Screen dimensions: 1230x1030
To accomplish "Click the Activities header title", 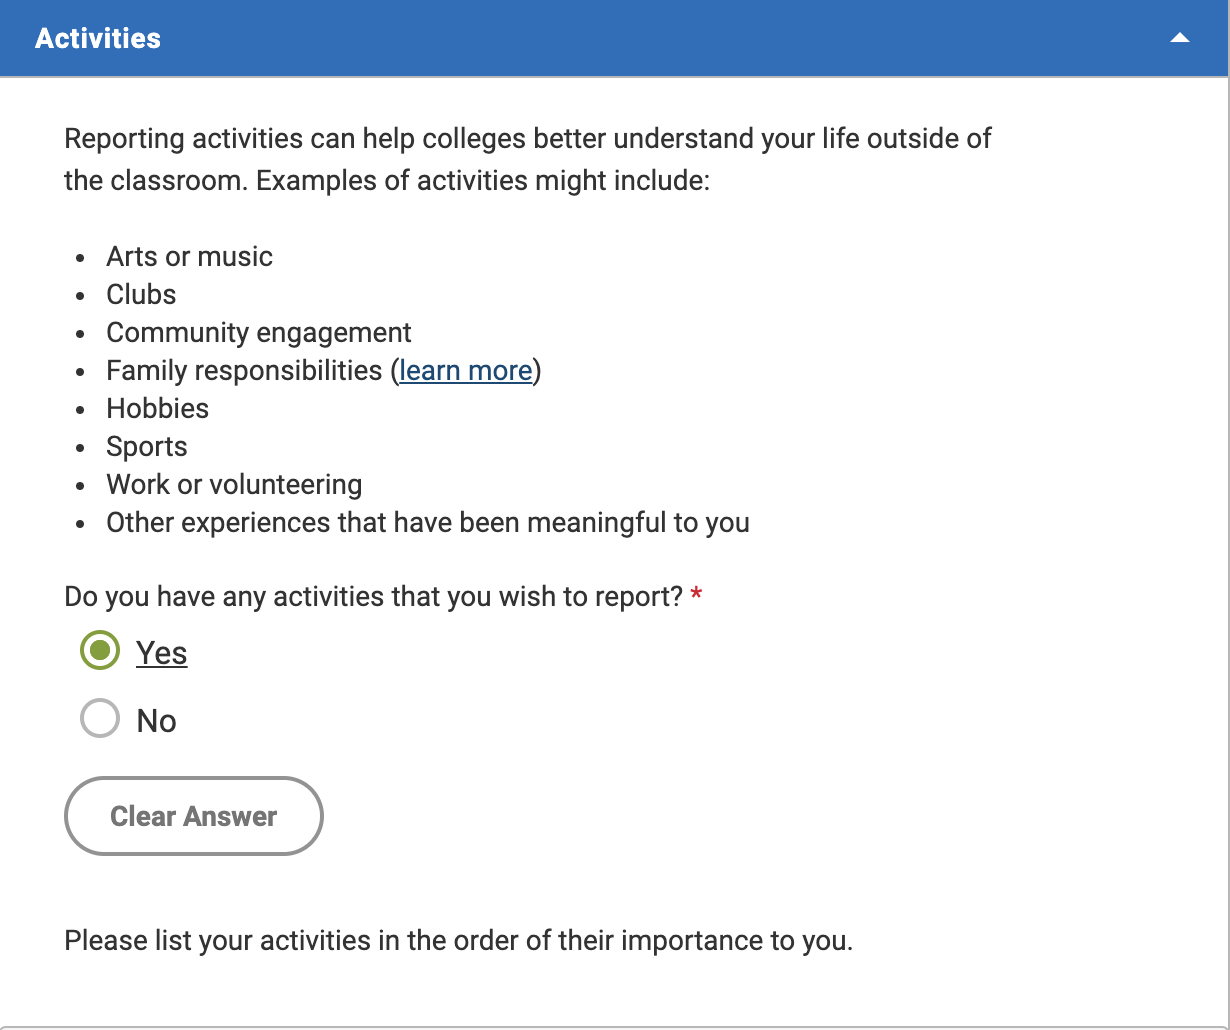I will [98, 38].
